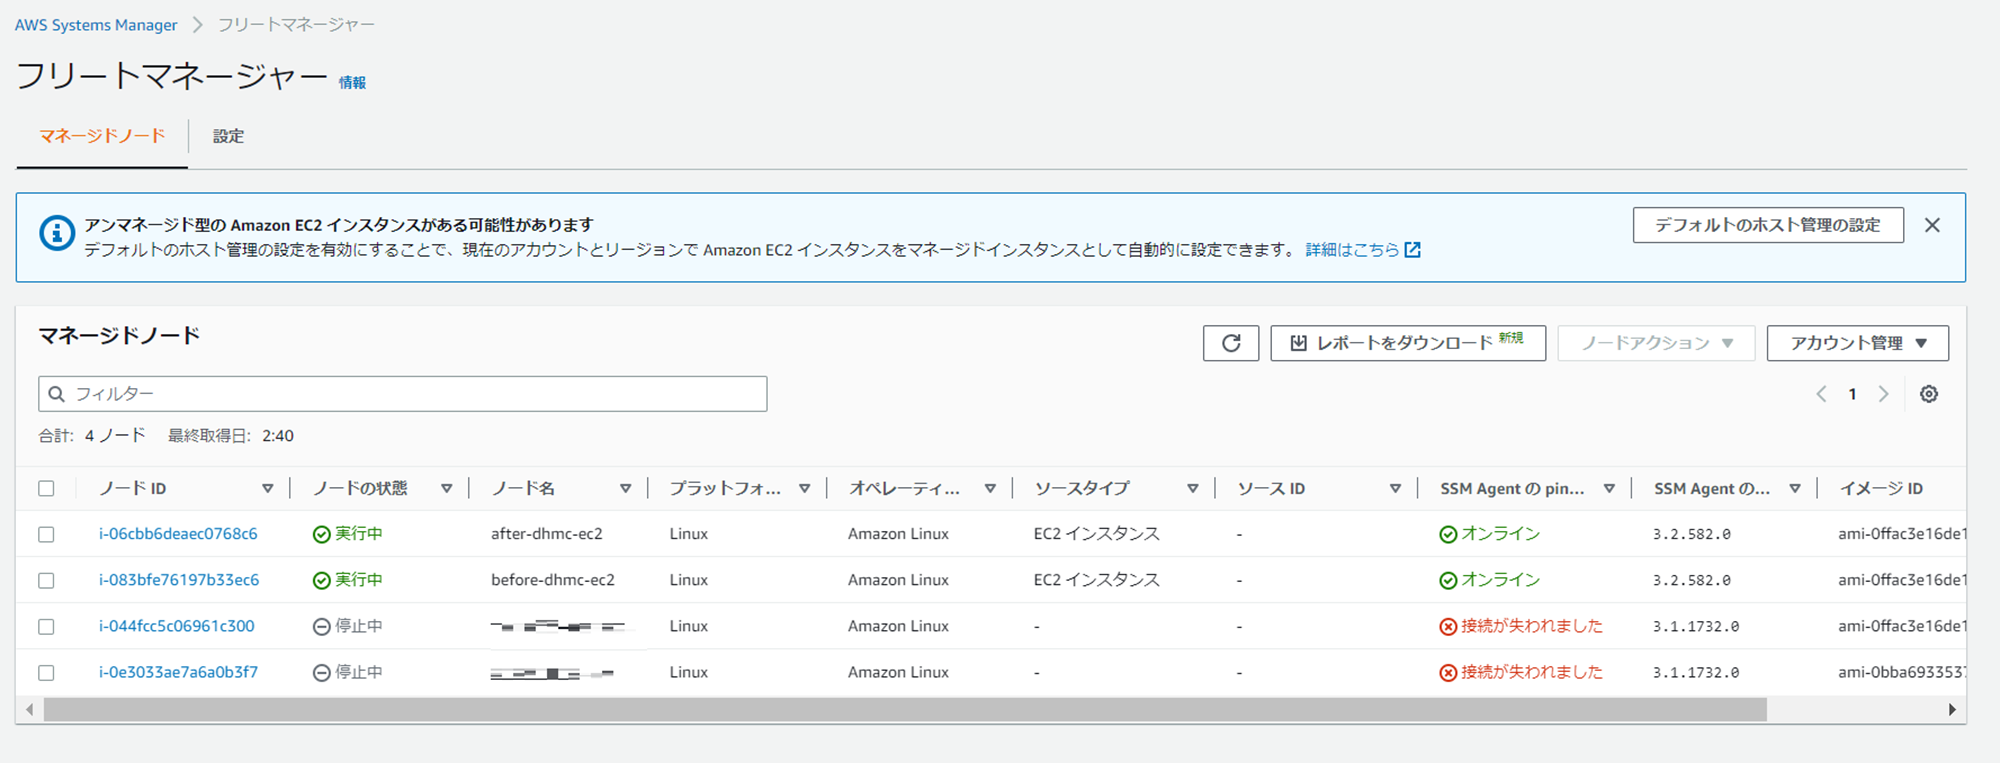This screenshot has height=763, width=2000.
Task: Focus the フィルター search field
Action: (403, 394)
